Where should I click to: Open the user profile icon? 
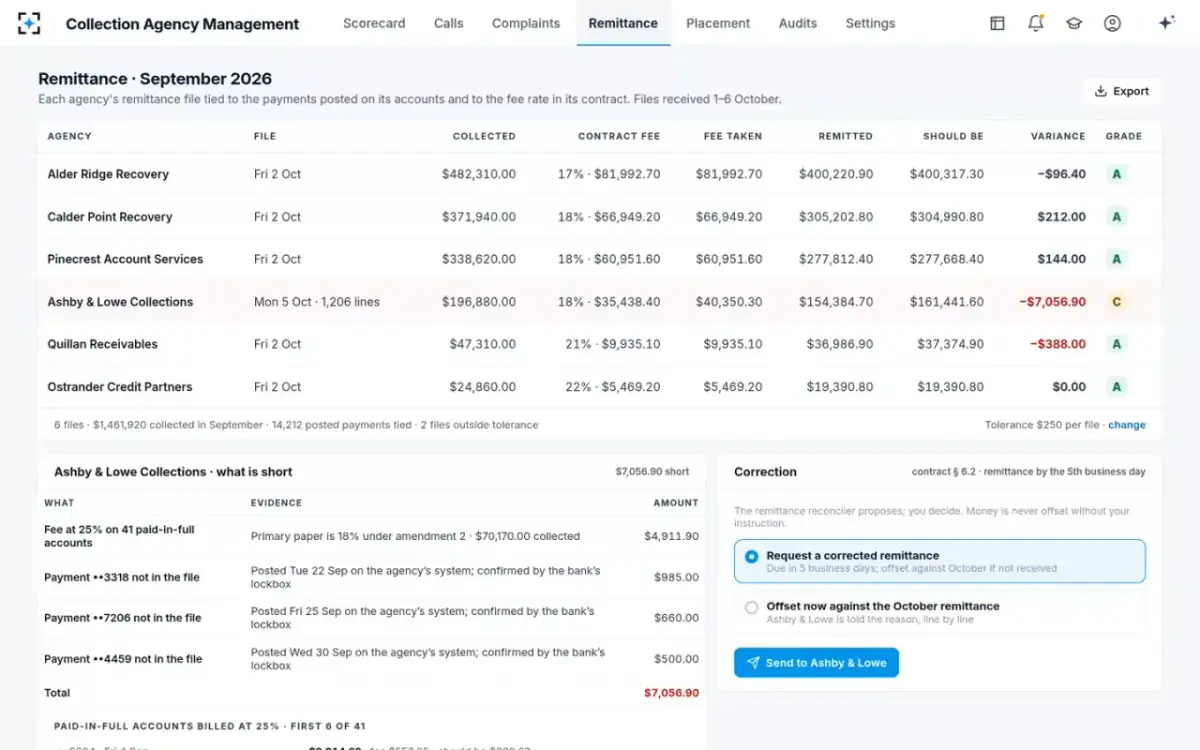[x=1112, y=23]
